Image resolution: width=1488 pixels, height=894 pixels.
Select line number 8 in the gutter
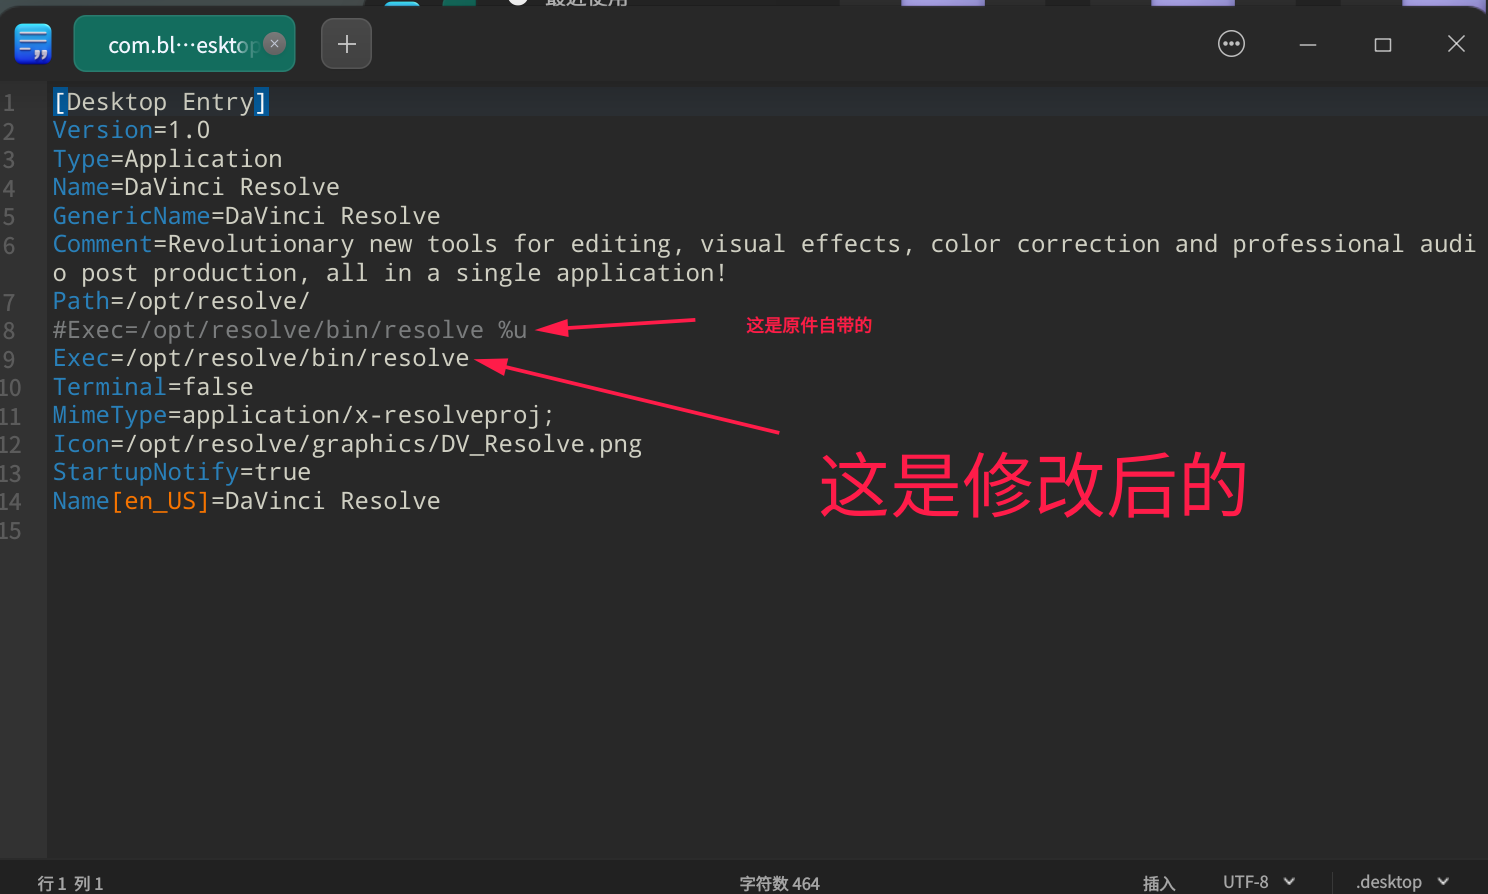tap(12, 329)
